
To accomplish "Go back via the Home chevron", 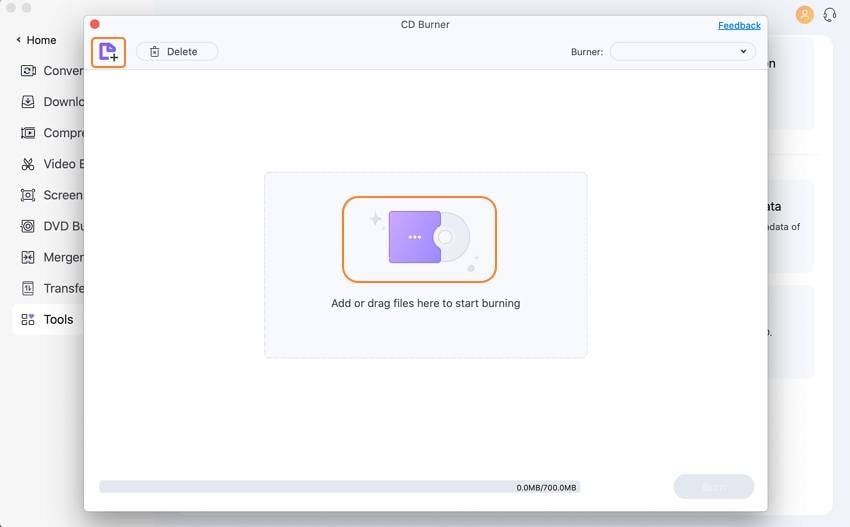I will coord(18,40).
